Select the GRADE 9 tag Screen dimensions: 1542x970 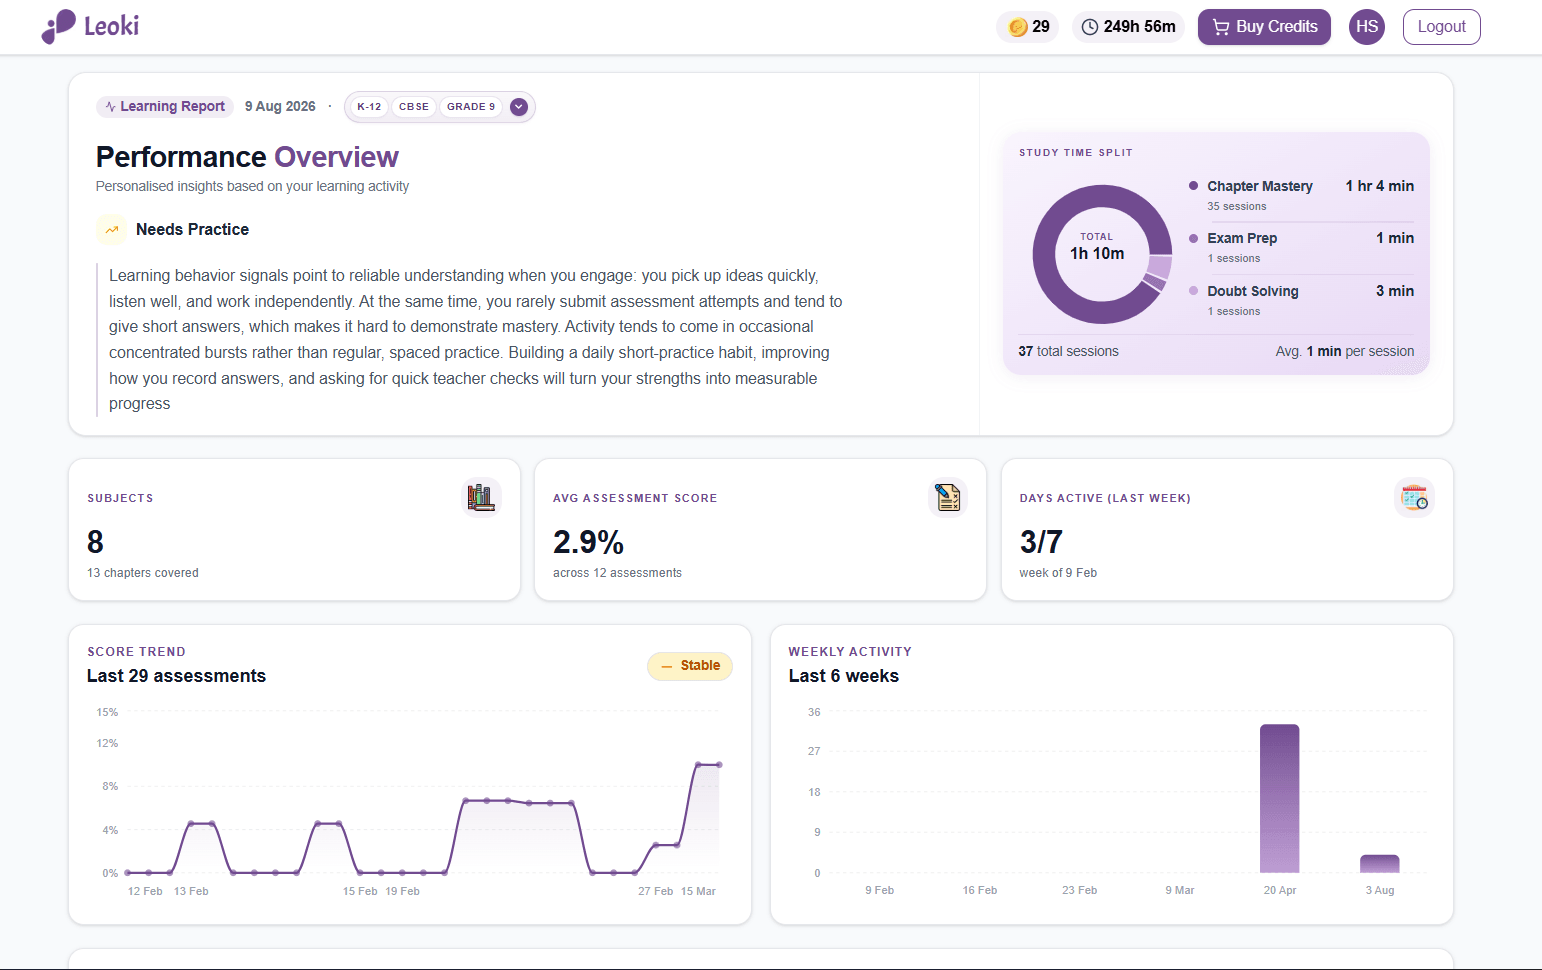click(x=471, y=107)
